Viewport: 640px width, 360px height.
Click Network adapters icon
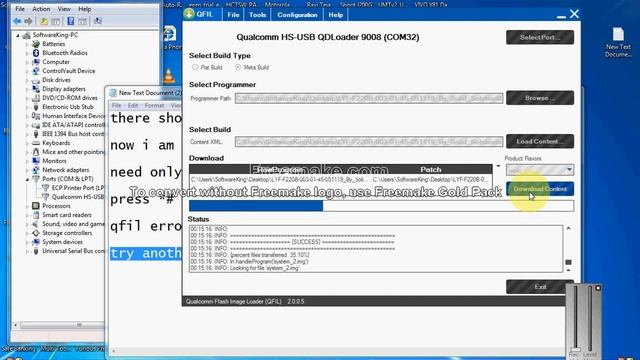click(36, 170)
